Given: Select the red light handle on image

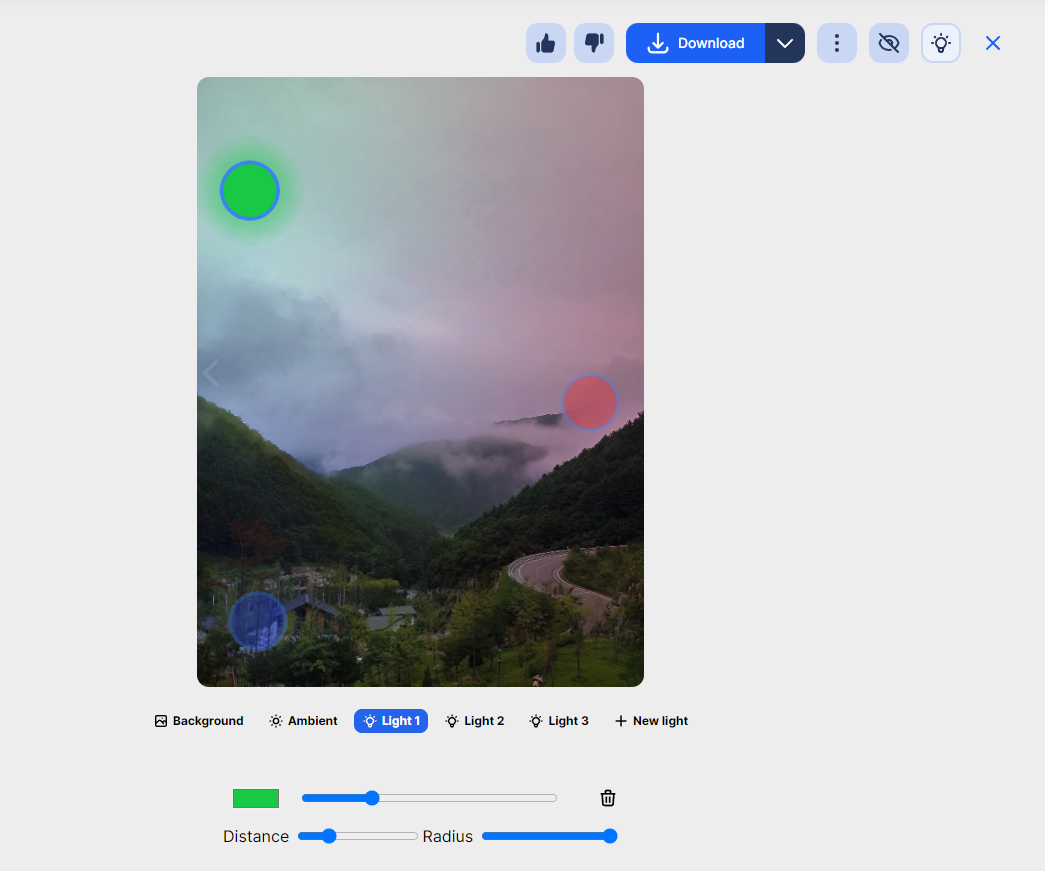Looking at the screenshot, I should coord(590,402).
